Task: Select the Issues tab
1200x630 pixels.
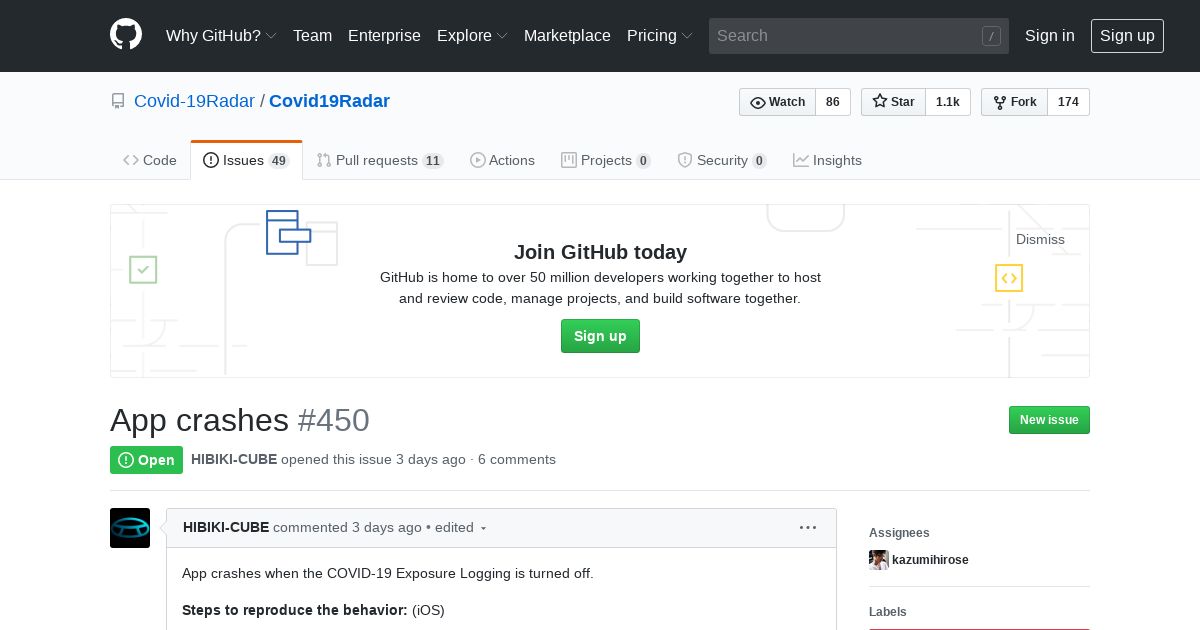Action: [x=246, y=160]
